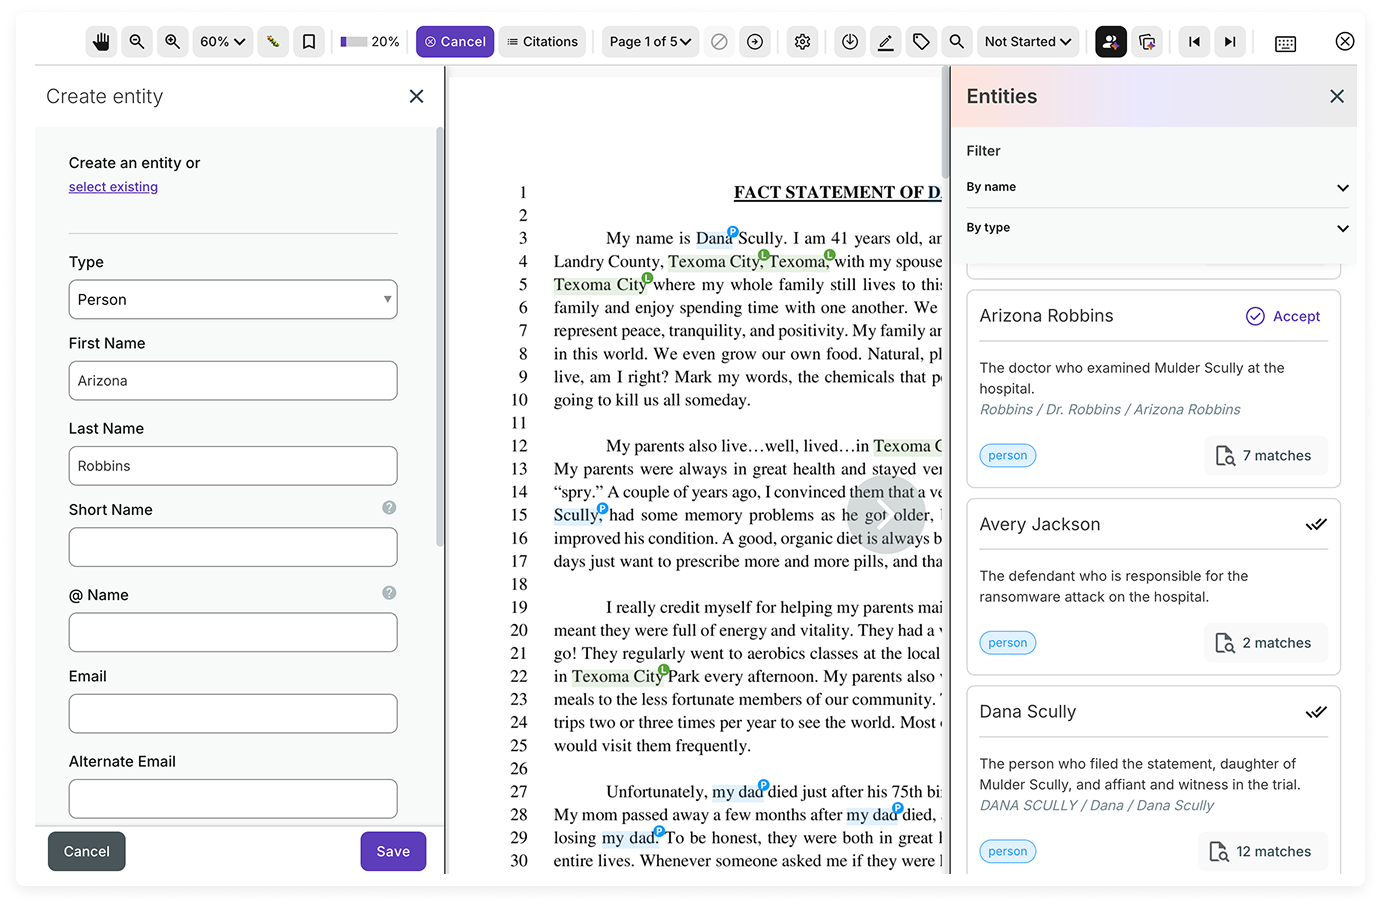Open the annotation pencil tool
Screen dimensions: 1381x906
[885, 41]
